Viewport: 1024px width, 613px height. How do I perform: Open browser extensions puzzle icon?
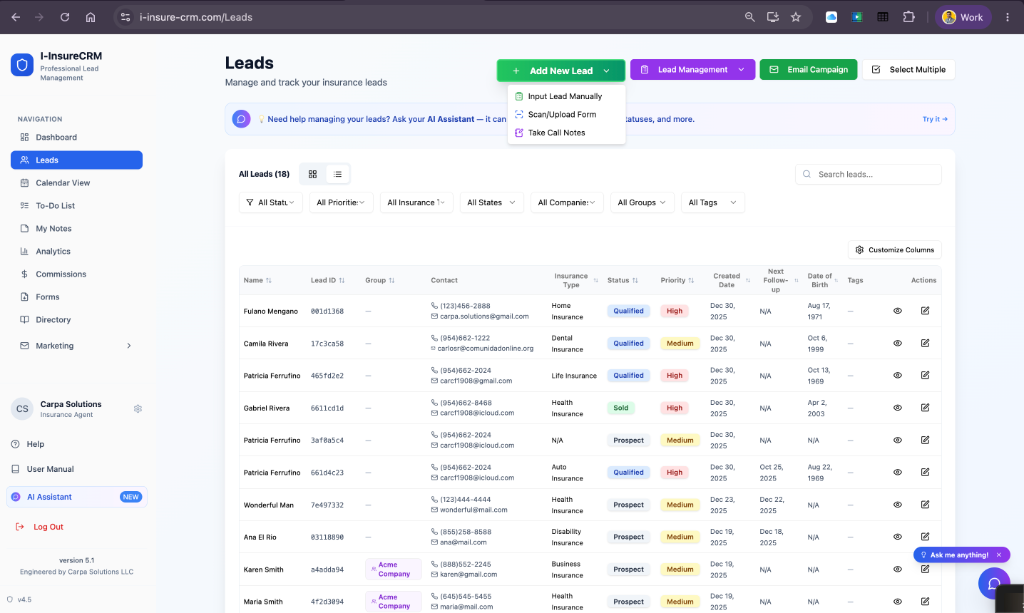[908, 17]
